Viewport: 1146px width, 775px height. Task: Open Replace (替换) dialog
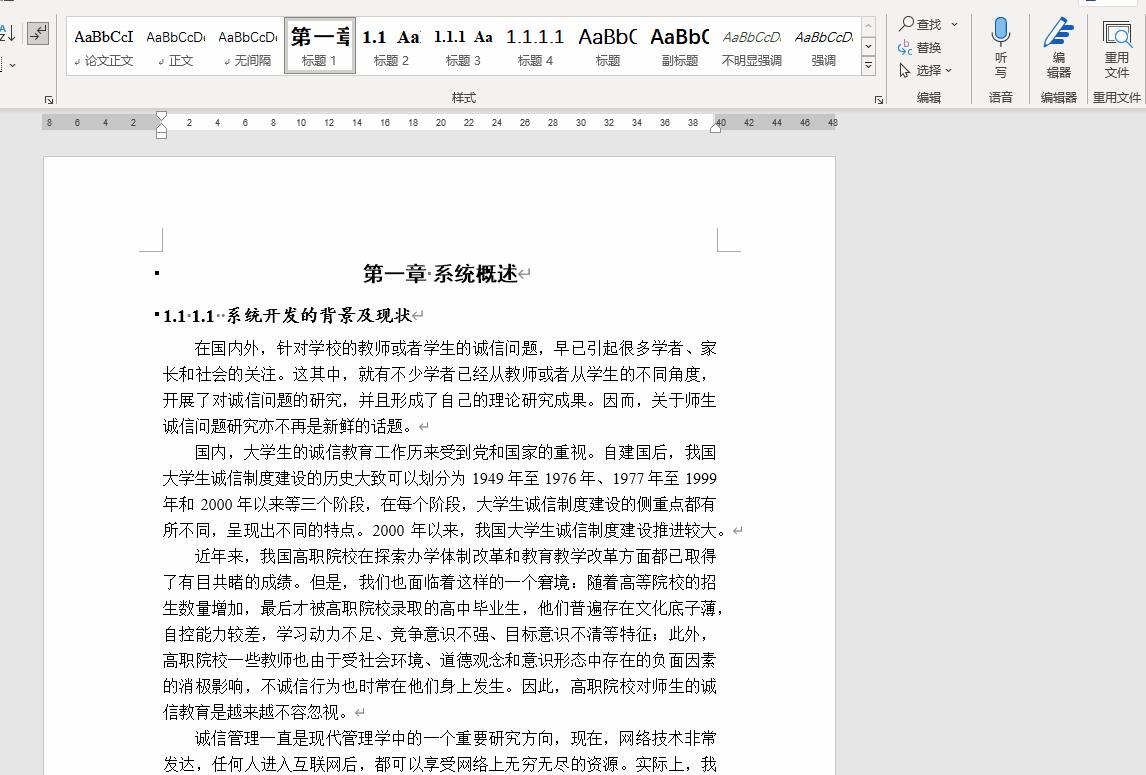point(928,47)
